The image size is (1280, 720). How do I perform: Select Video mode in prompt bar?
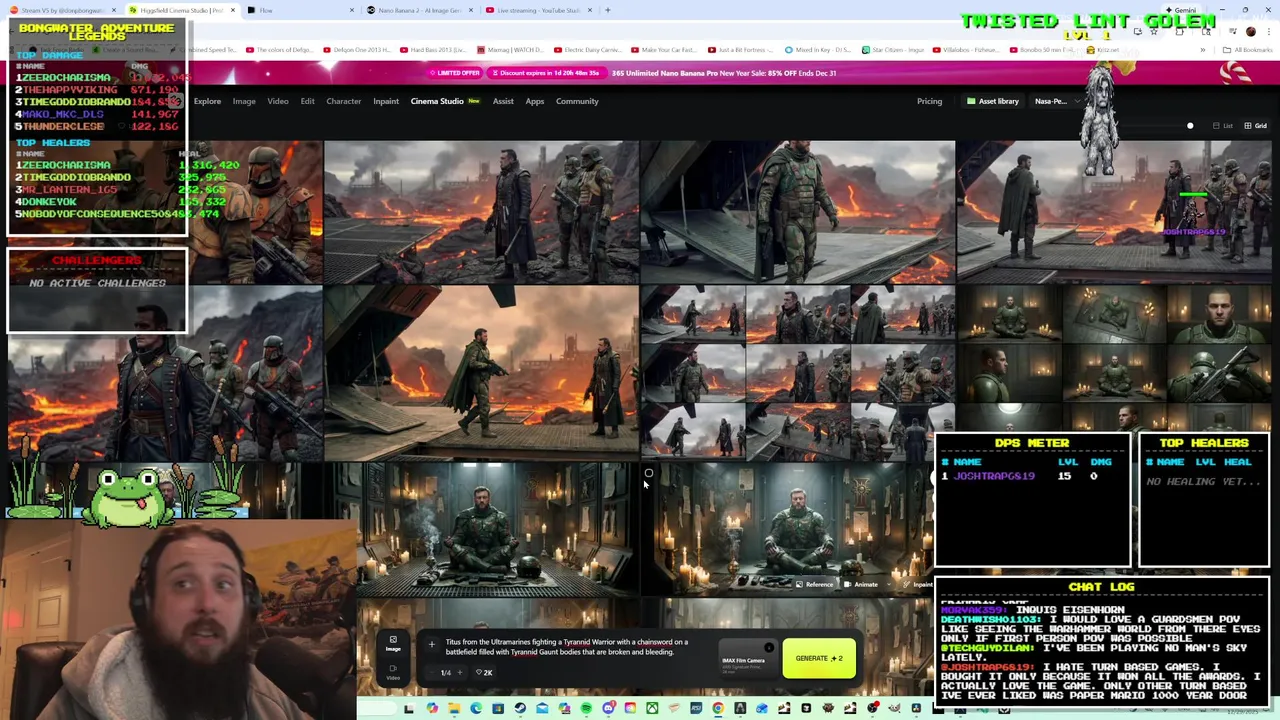click(393, 672)
